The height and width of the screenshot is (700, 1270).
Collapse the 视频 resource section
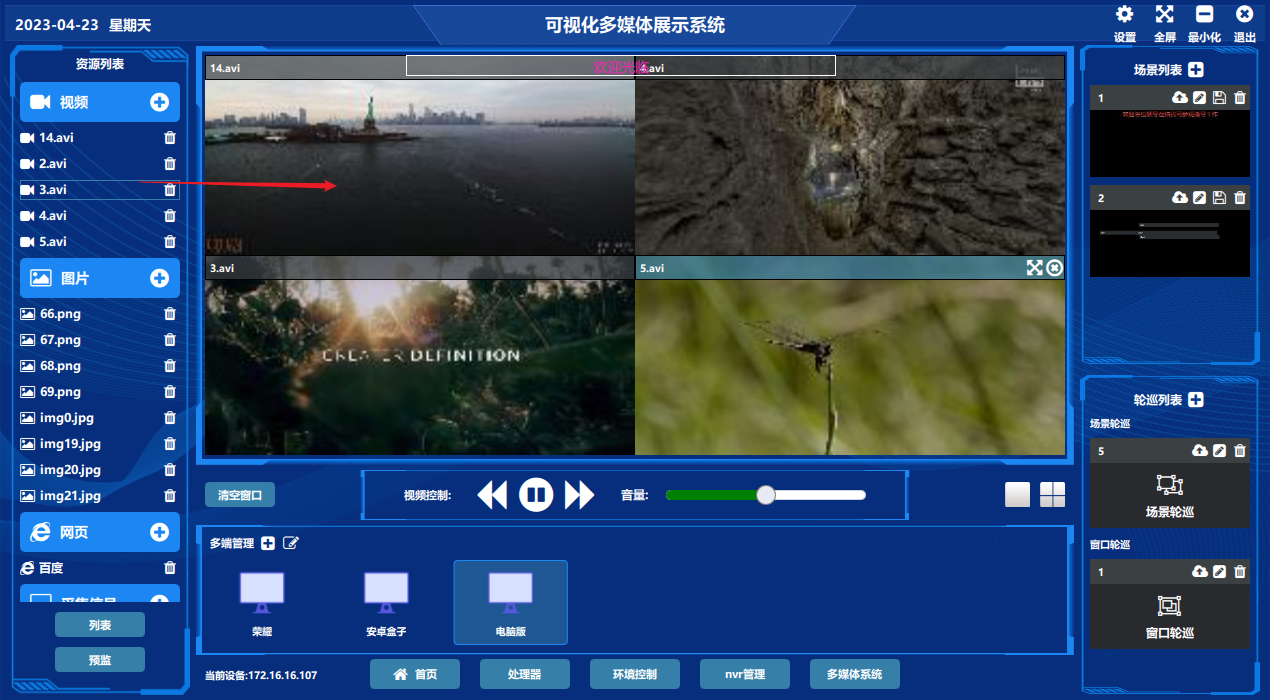[100, 102]
